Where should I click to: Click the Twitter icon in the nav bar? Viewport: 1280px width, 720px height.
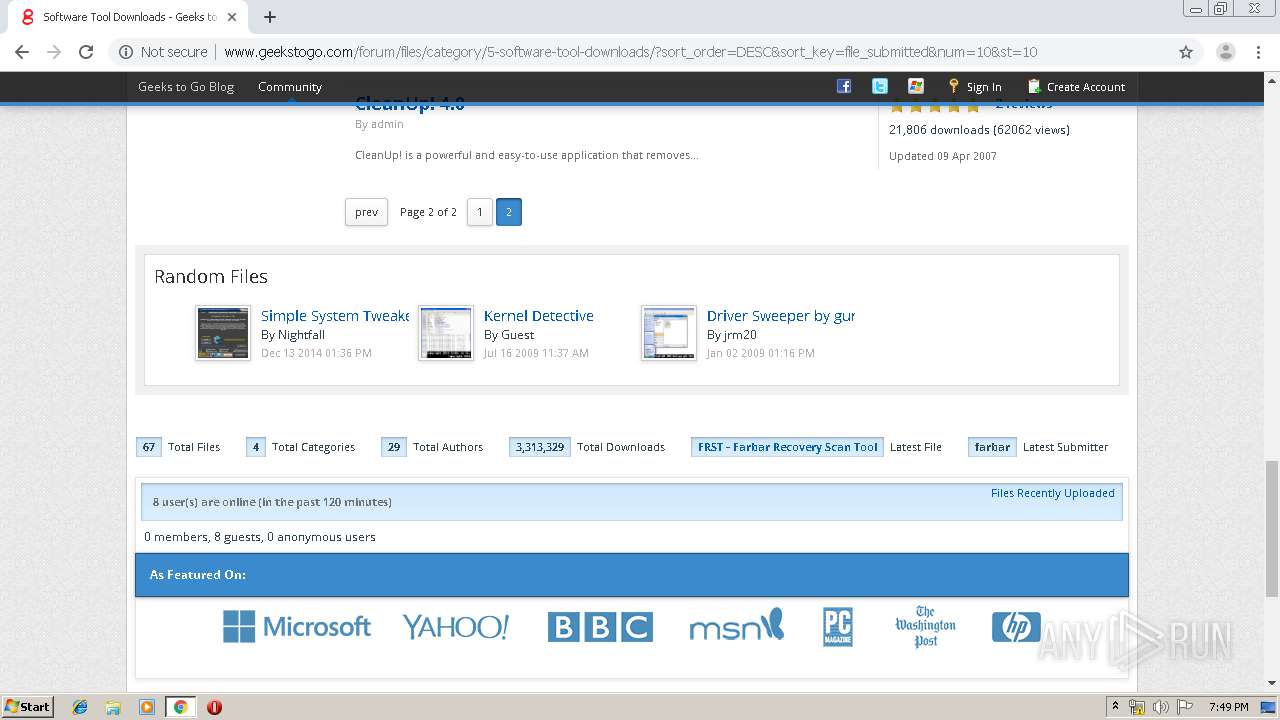click(x=880, y=86)
